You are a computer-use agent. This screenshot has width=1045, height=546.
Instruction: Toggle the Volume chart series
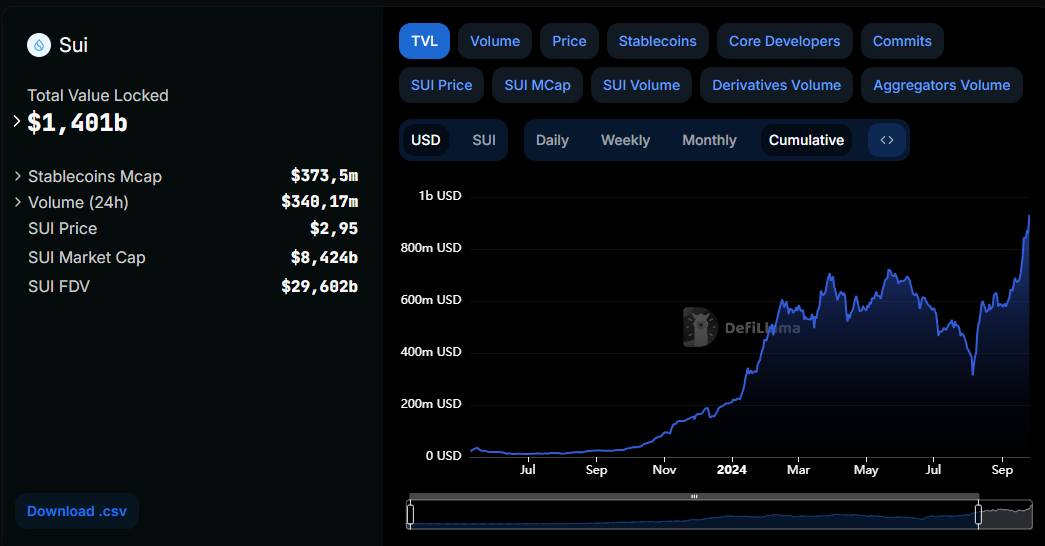(x=495, y=41)
